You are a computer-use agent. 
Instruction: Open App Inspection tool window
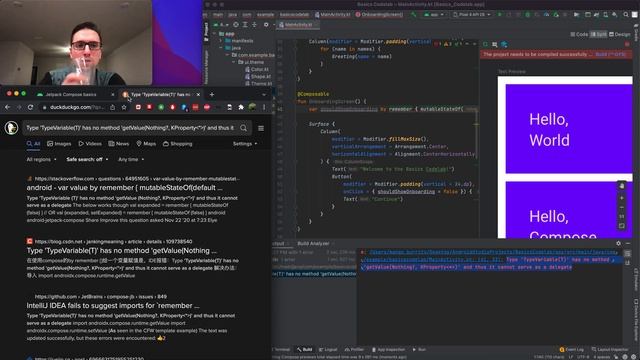388,350
